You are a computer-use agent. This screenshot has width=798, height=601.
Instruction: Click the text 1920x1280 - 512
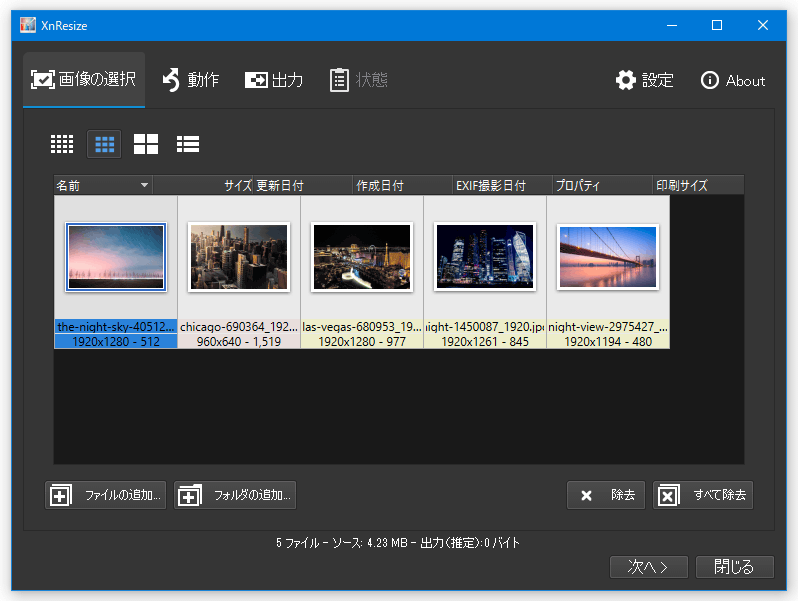pos(116,341)
